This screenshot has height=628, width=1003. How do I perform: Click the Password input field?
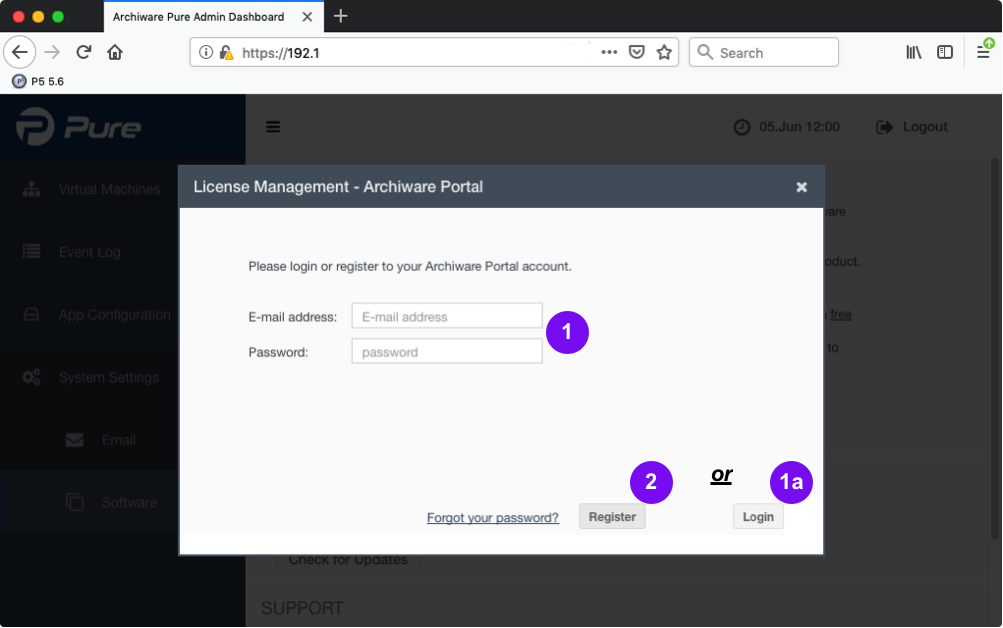[x=447, y=351]
